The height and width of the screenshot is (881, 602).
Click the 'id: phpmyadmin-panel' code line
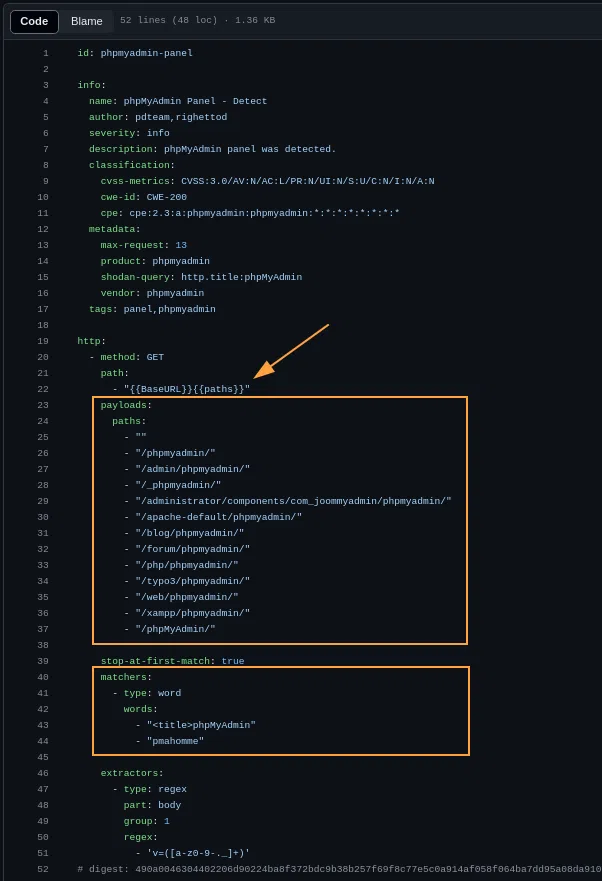click(135, 53)
